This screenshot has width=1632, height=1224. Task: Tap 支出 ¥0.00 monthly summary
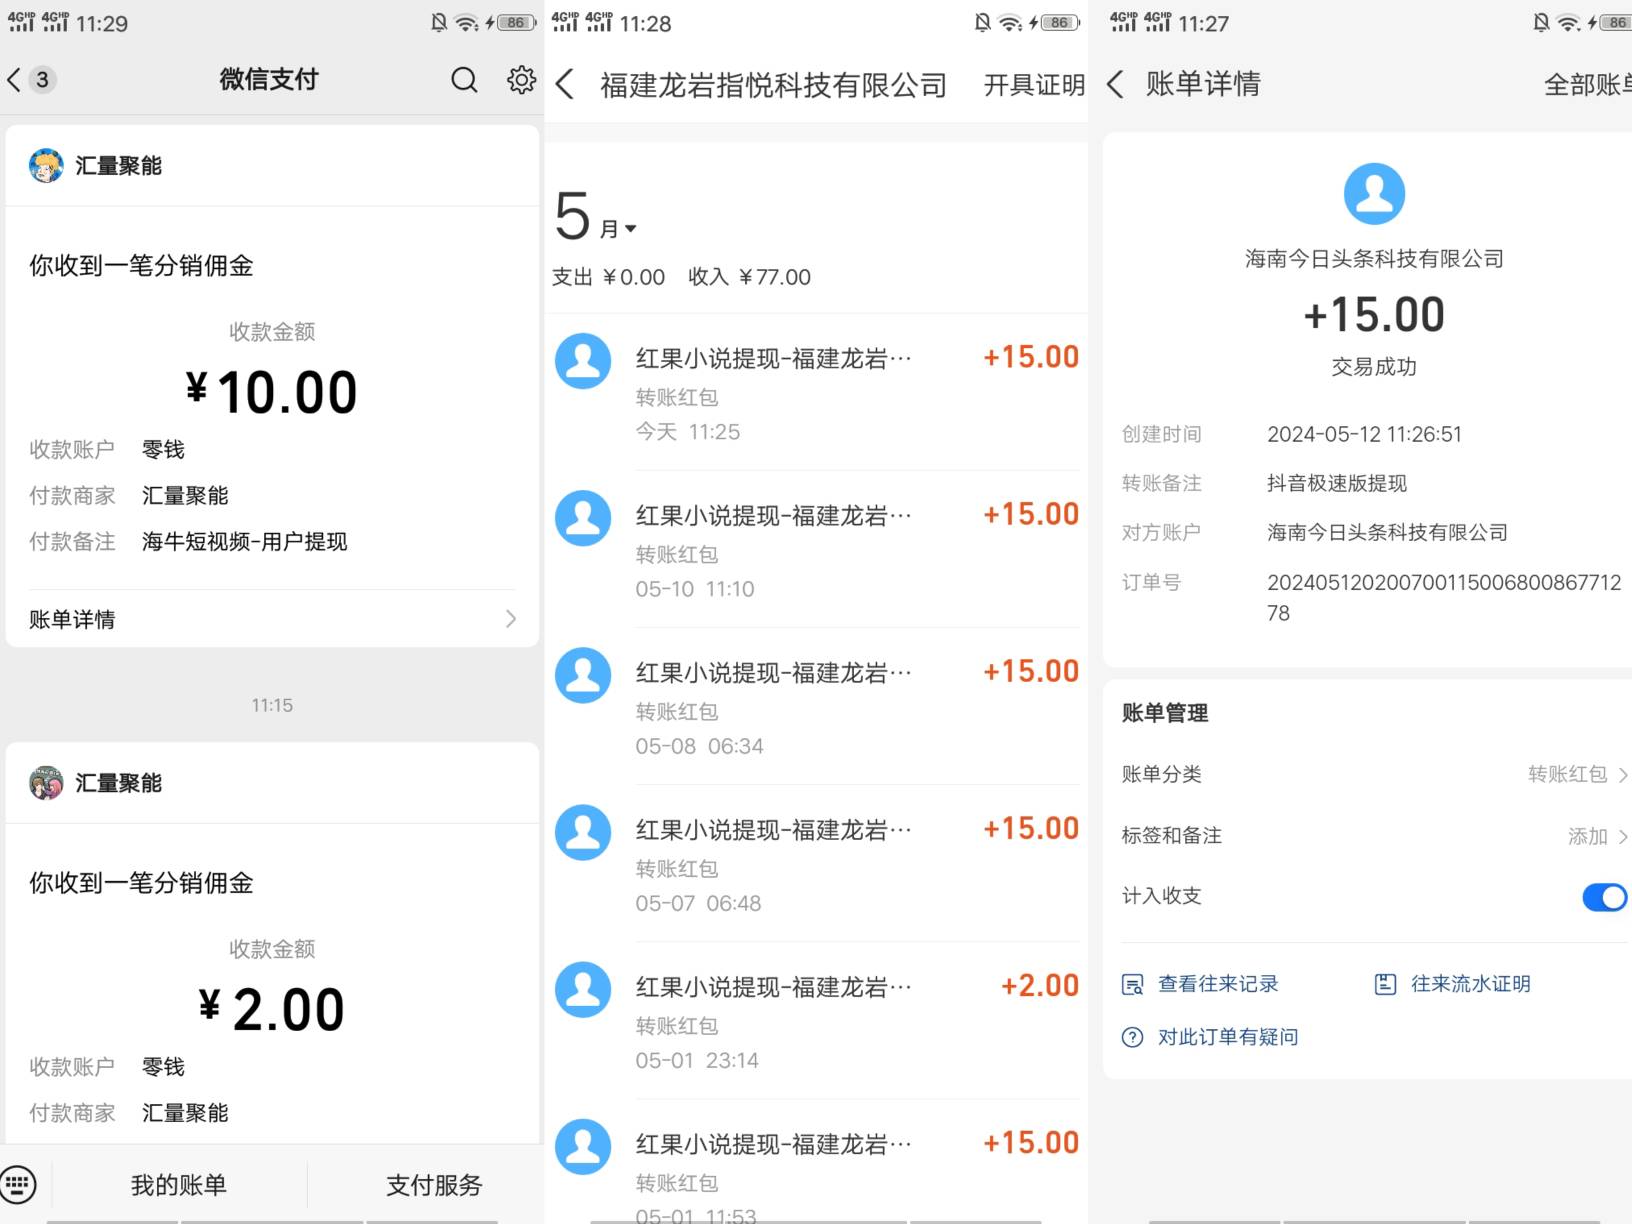[608, 277]
